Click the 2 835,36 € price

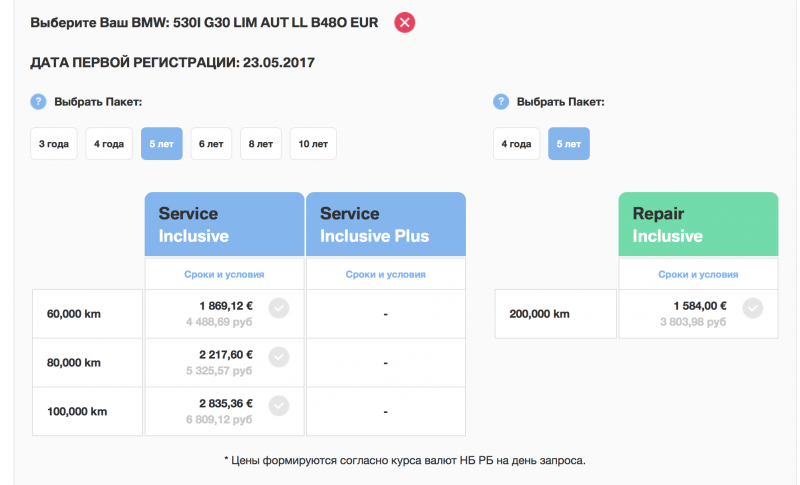[x=226, y=403]
